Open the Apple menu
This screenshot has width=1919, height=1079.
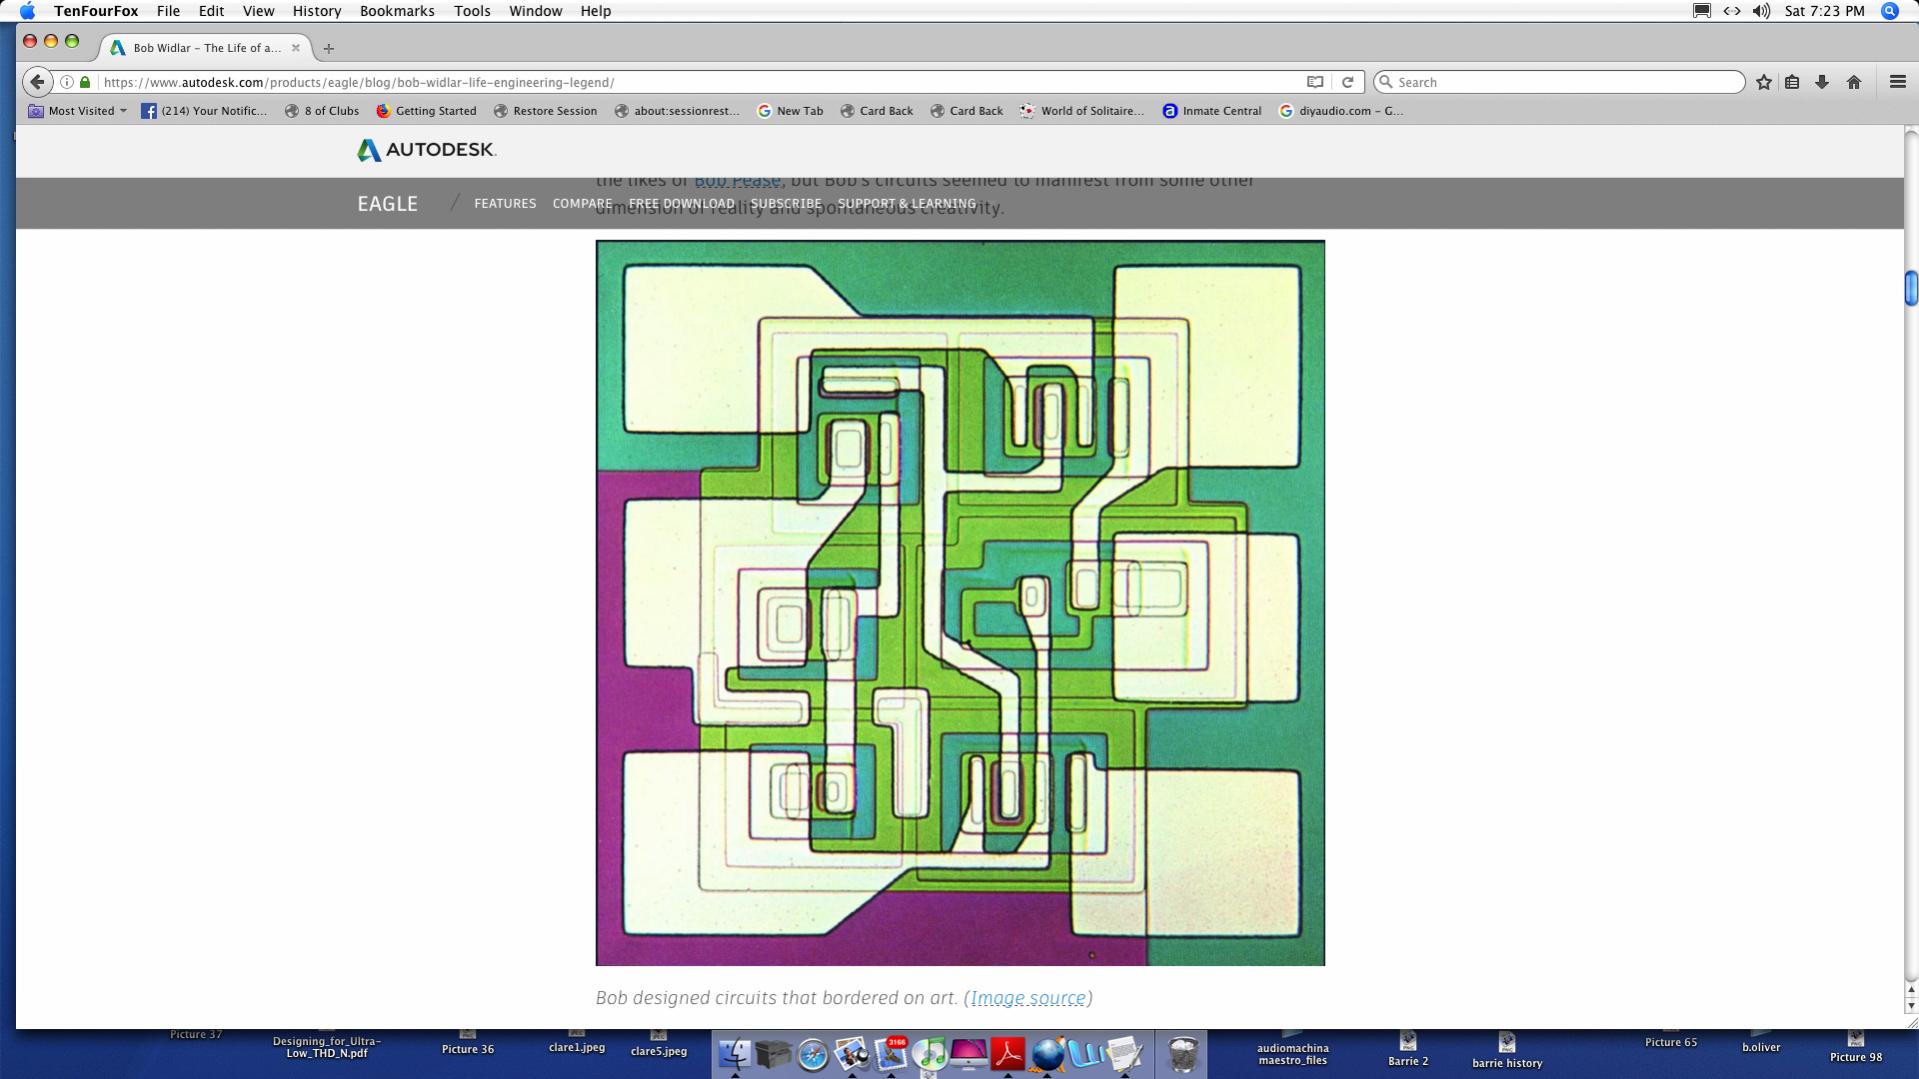tap(27, 11)
